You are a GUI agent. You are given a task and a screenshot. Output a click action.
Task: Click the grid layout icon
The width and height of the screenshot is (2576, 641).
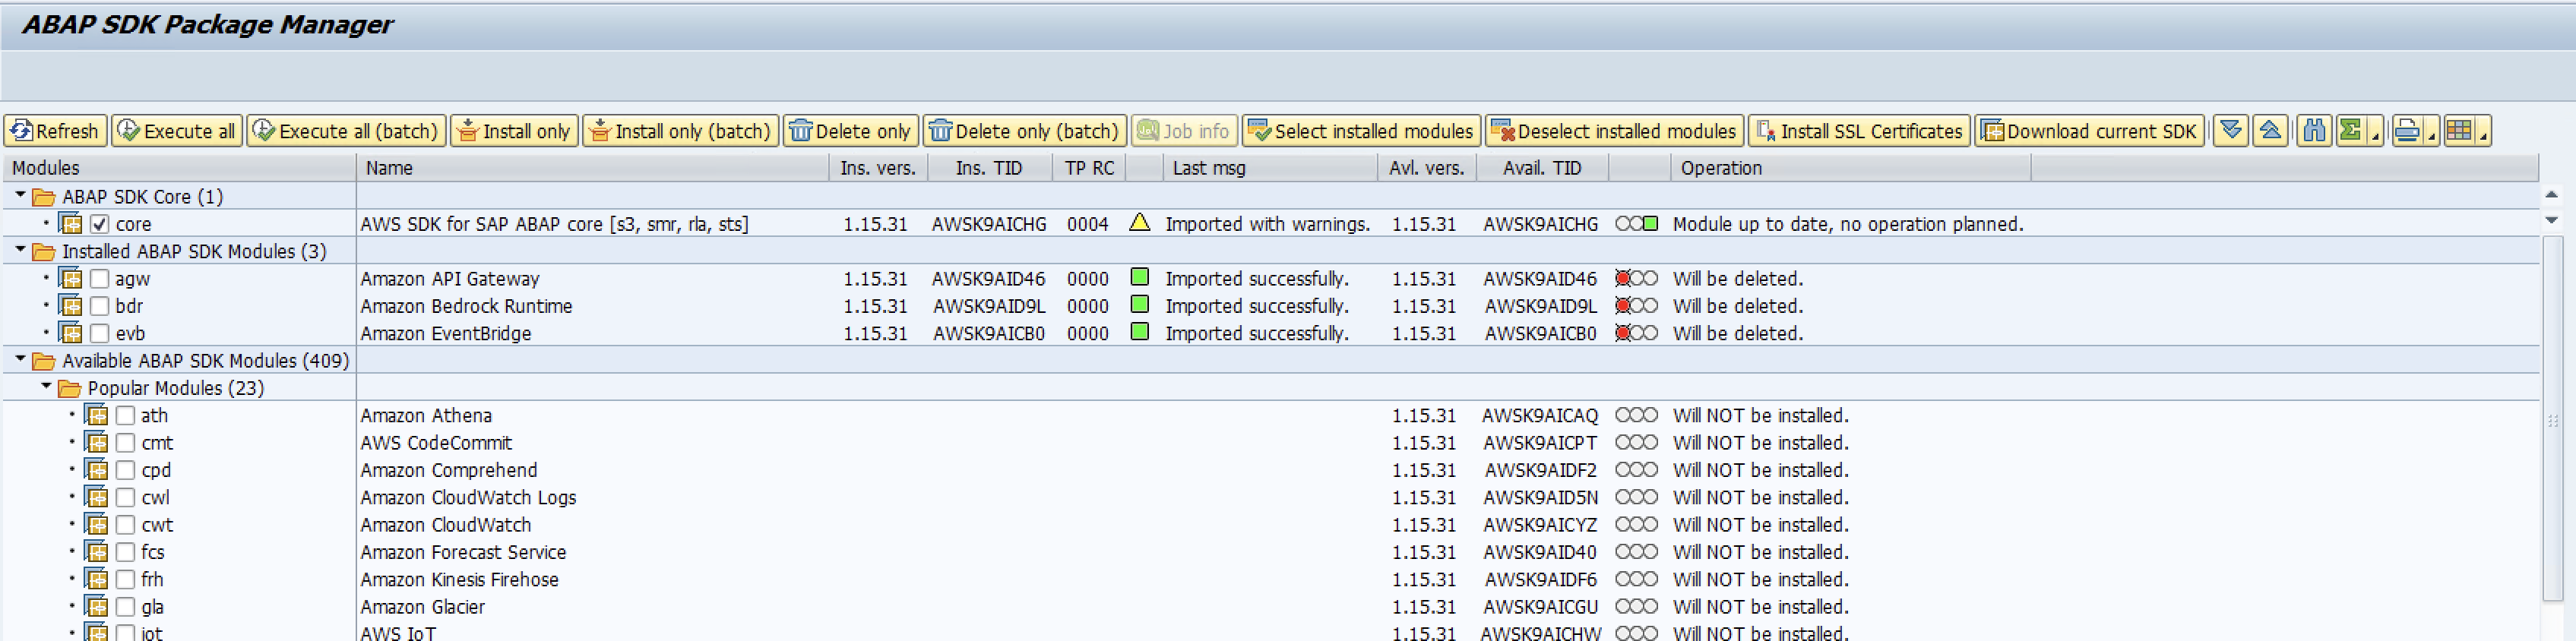click(2459, 131)
